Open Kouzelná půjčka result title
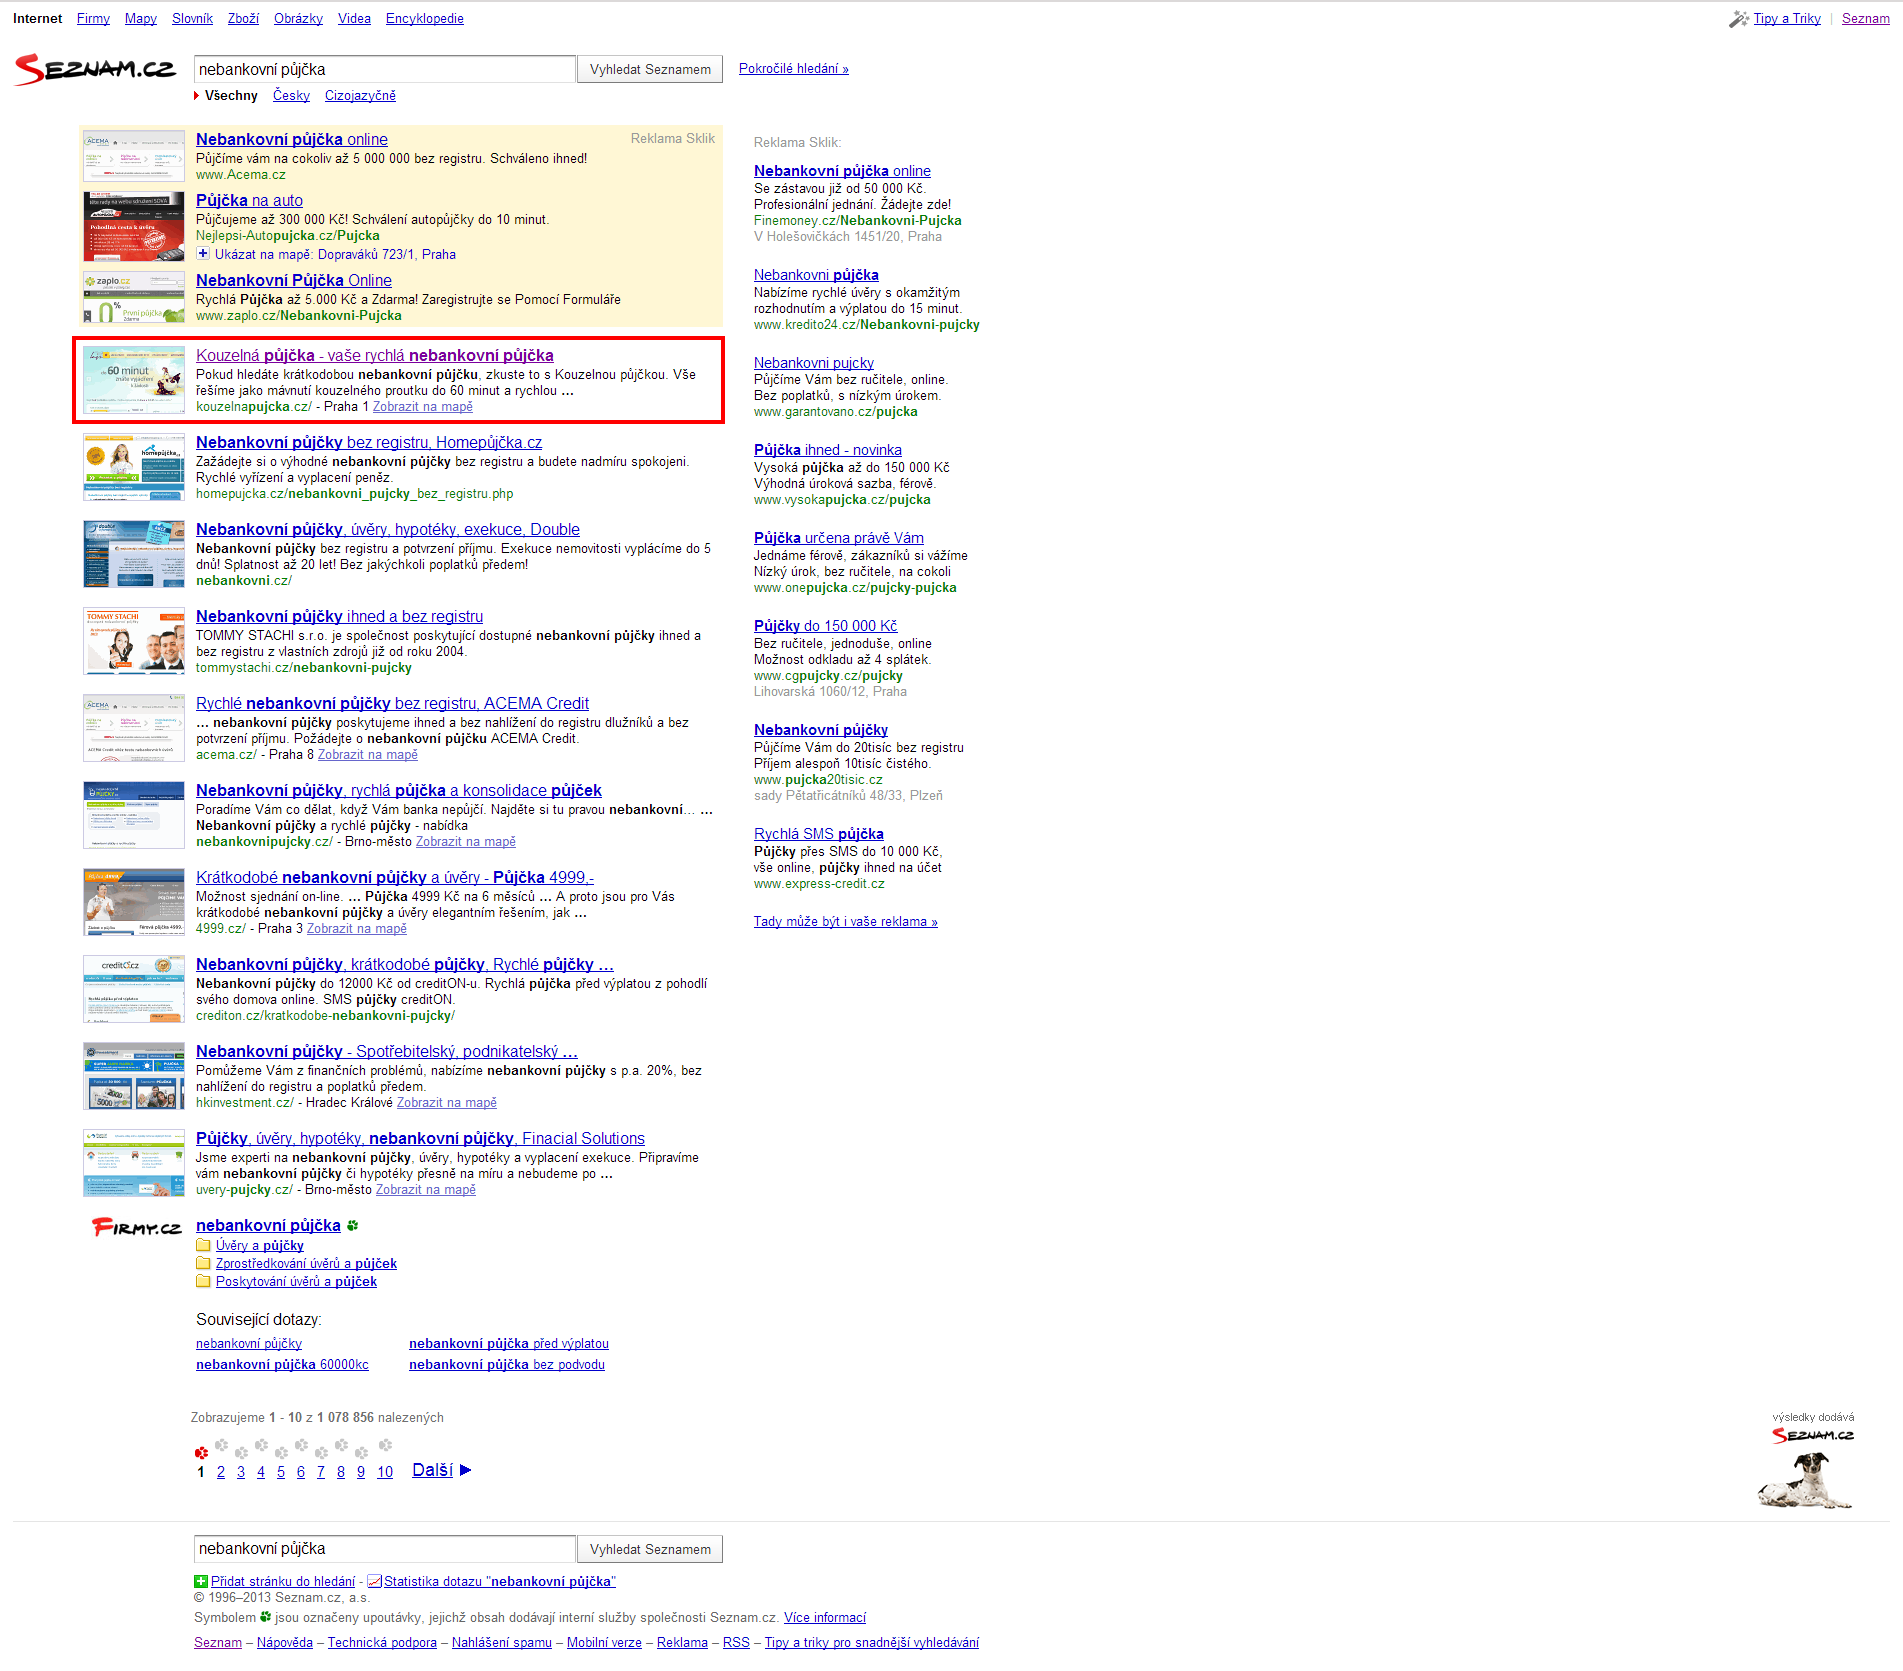The image size is (1903, 1671). [375, 355]
